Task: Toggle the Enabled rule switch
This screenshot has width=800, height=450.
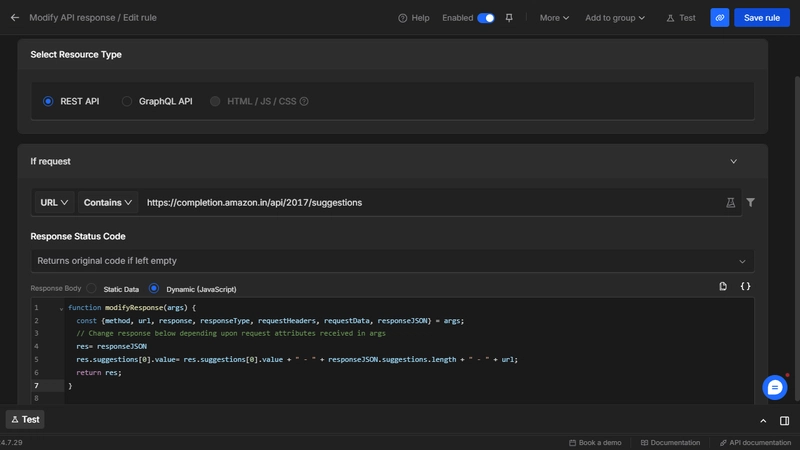Action: pyautogui.click(x=486, y=18)
